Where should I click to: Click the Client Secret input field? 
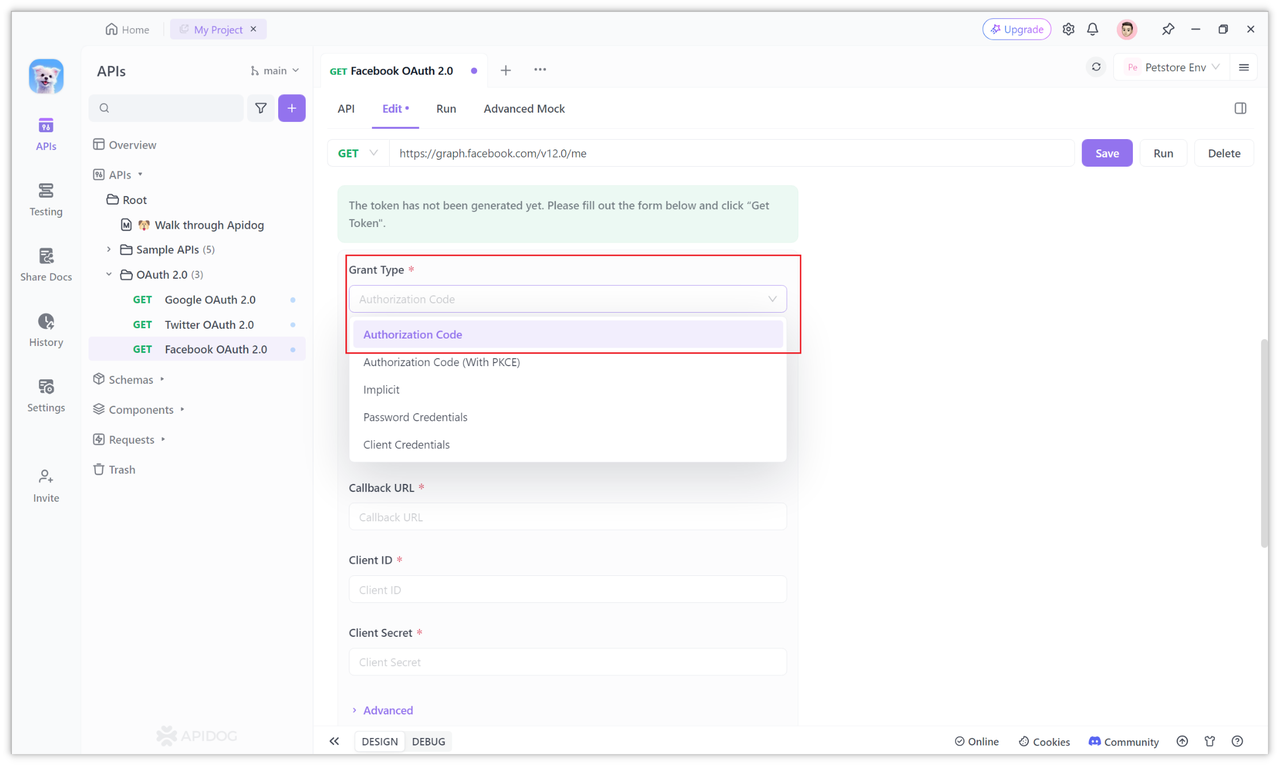pyautogui.click(x=567, y=662)
